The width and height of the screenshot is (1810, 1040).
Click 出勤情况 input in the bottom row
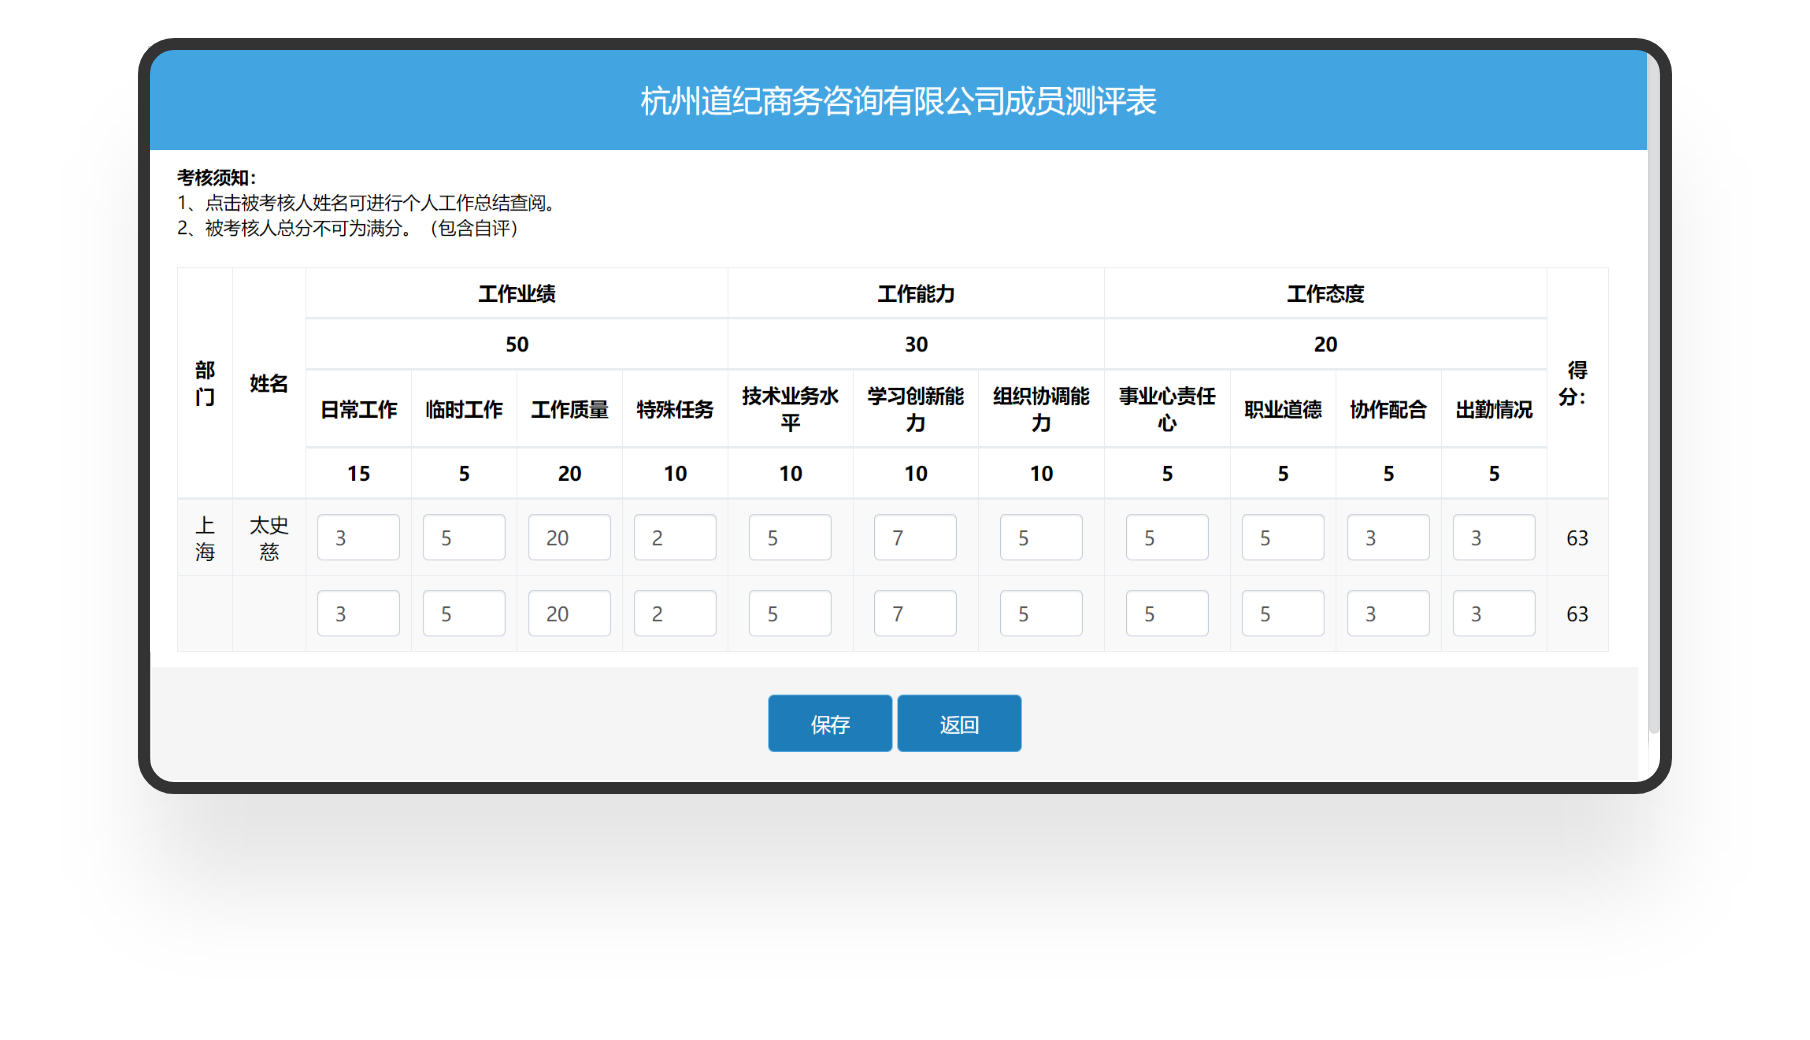click(x=1494, y=614)
